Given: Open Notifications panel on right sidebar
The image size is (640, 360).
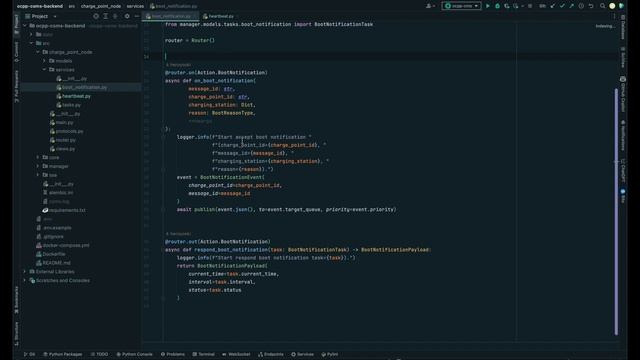Looking at the screenshot, I should tap(623, 136).
